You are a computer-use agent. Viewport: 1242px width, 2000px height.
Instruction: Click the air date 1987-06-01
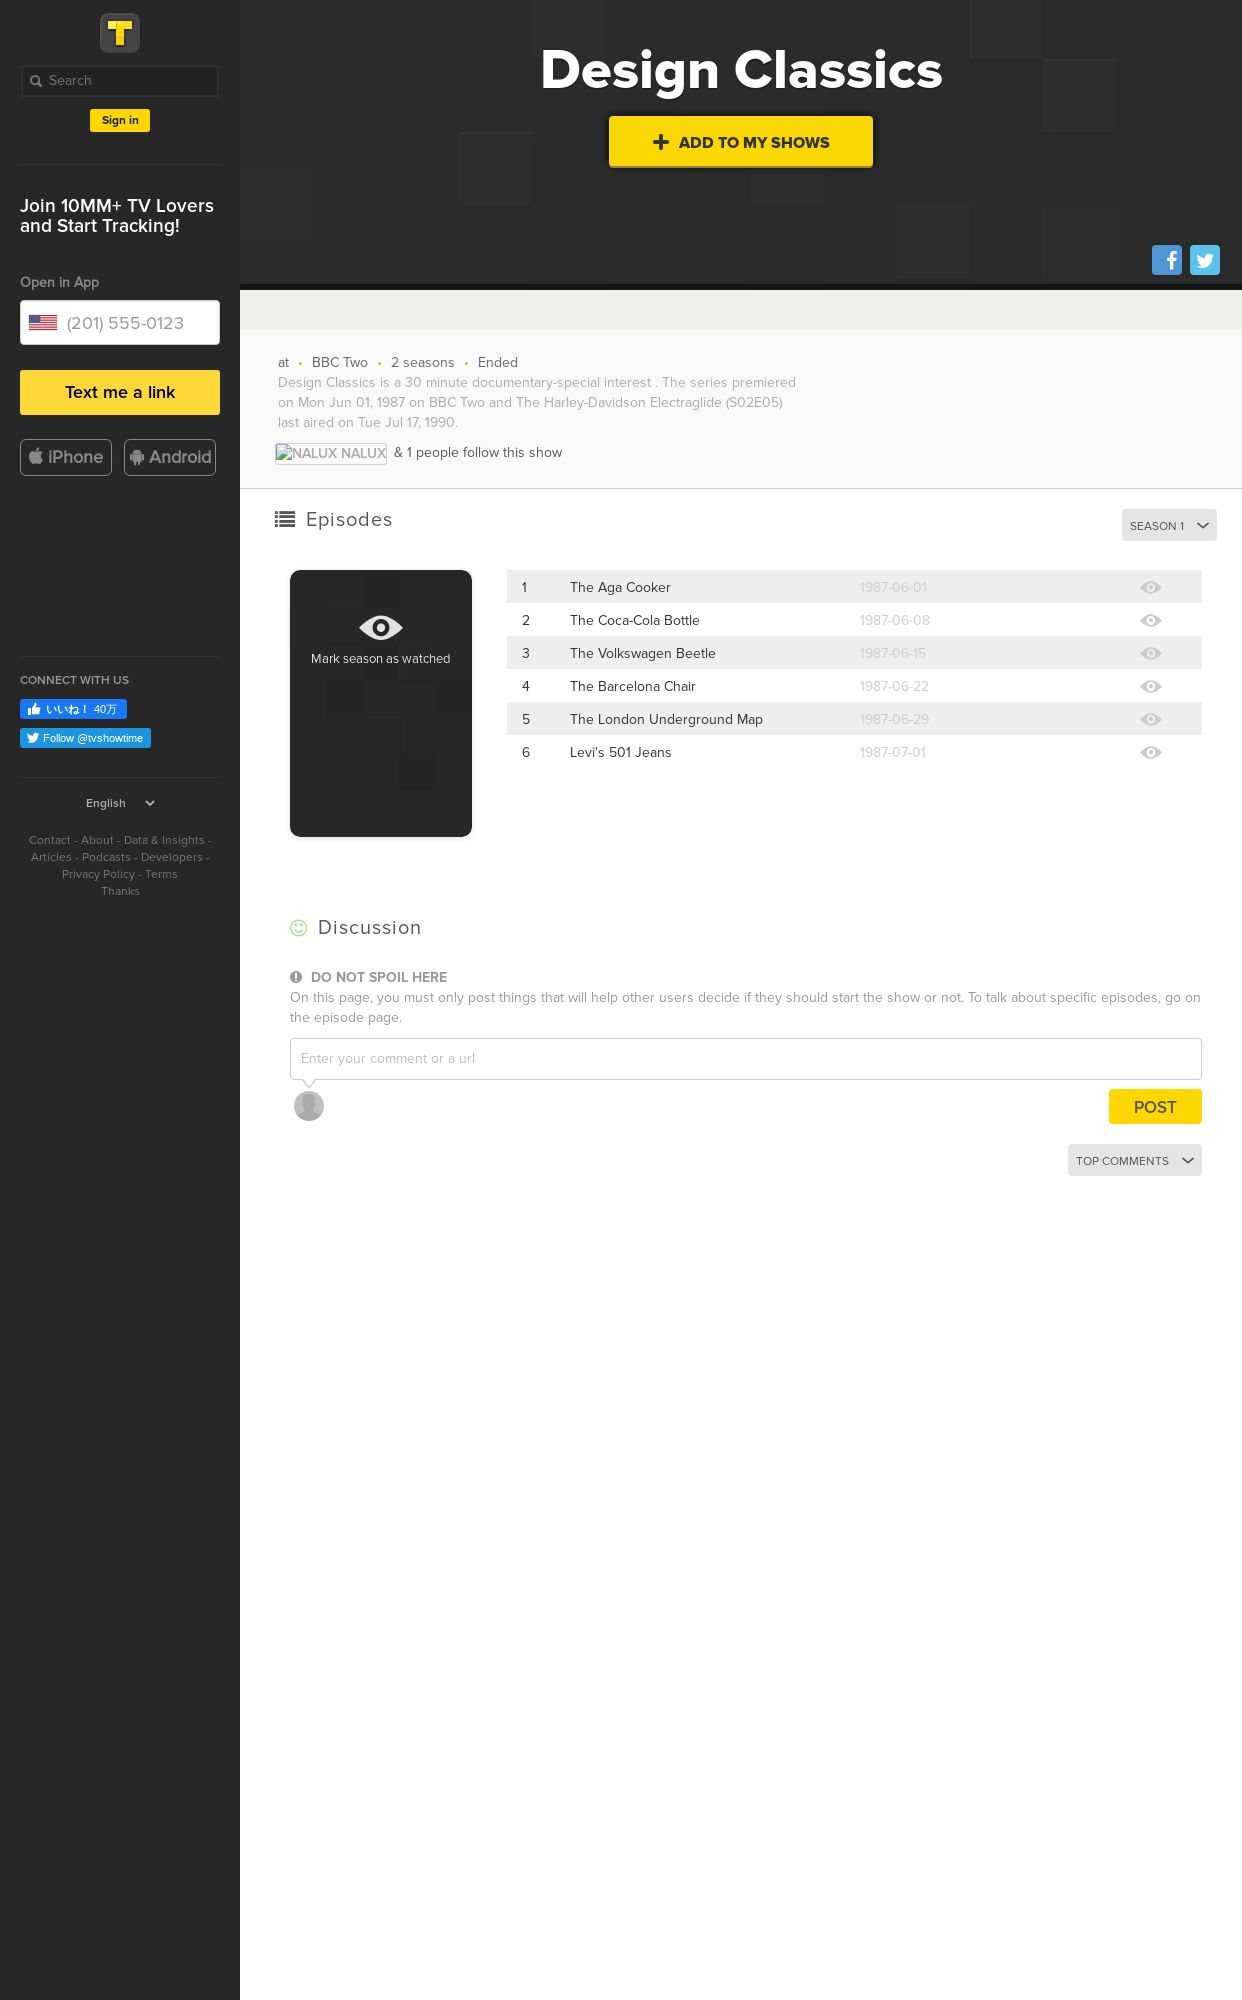[893, 588]
